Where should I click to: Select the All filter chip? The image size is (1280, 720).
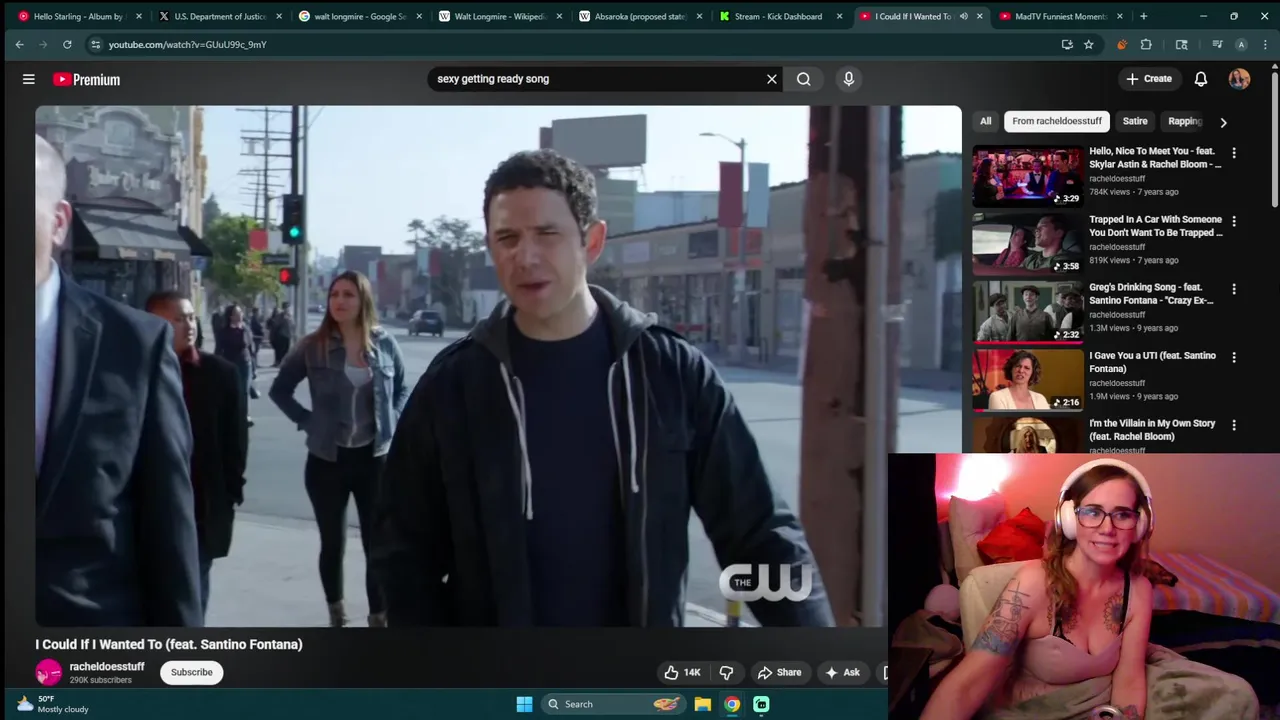pyautogui.click(x=985, y=121)
